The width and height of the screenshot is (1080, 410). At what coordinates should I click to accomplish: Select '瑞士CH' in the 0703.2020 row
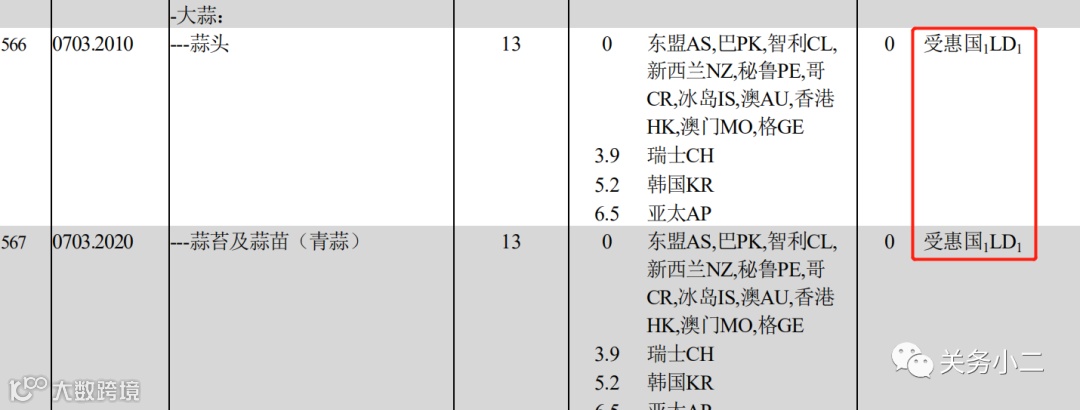coord(681,353)
